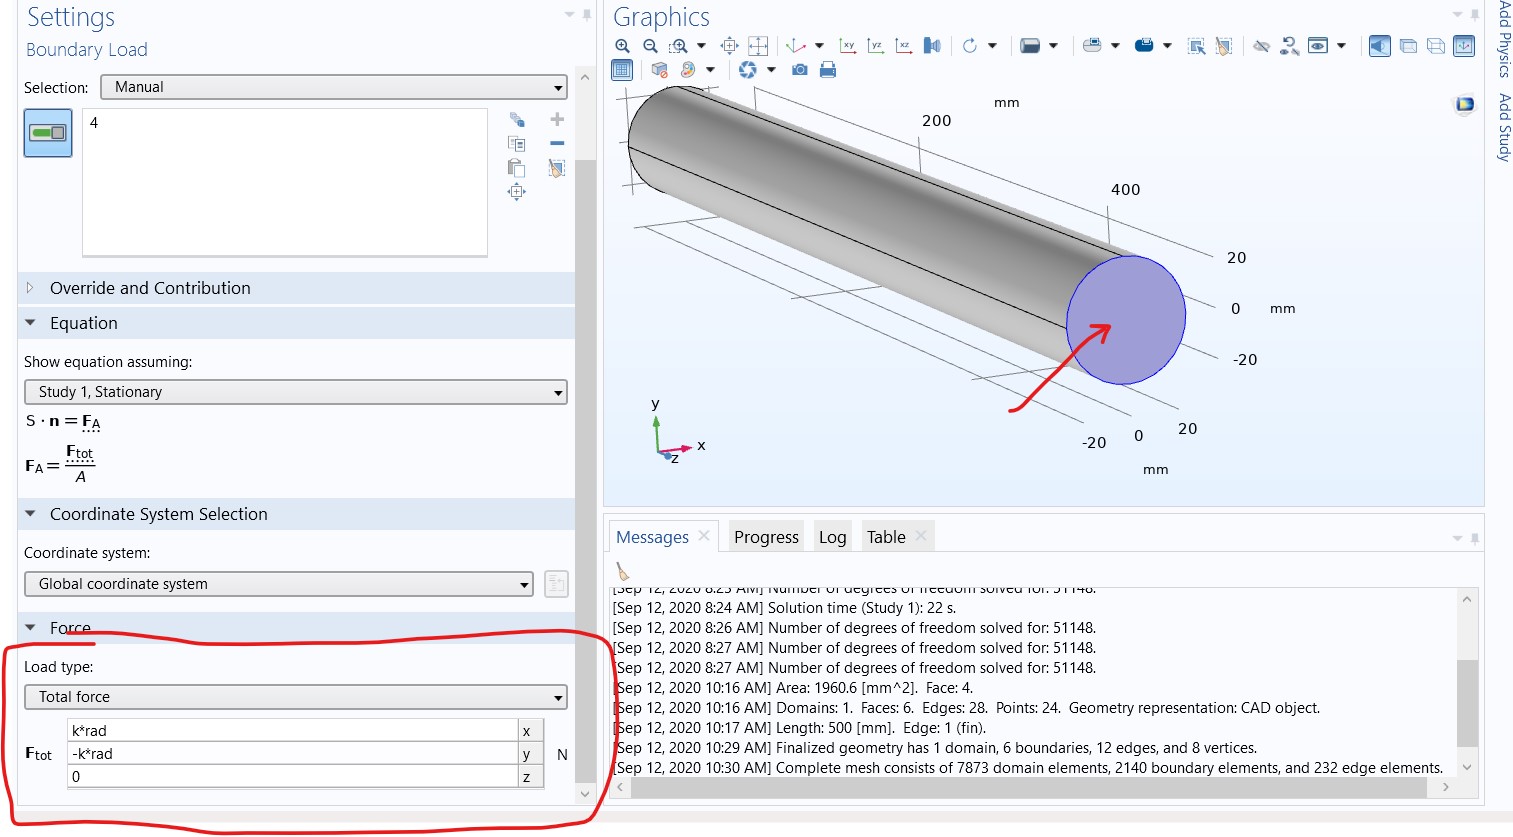
Task: Toggle the grid display button
Action: [x=622, y=70]
